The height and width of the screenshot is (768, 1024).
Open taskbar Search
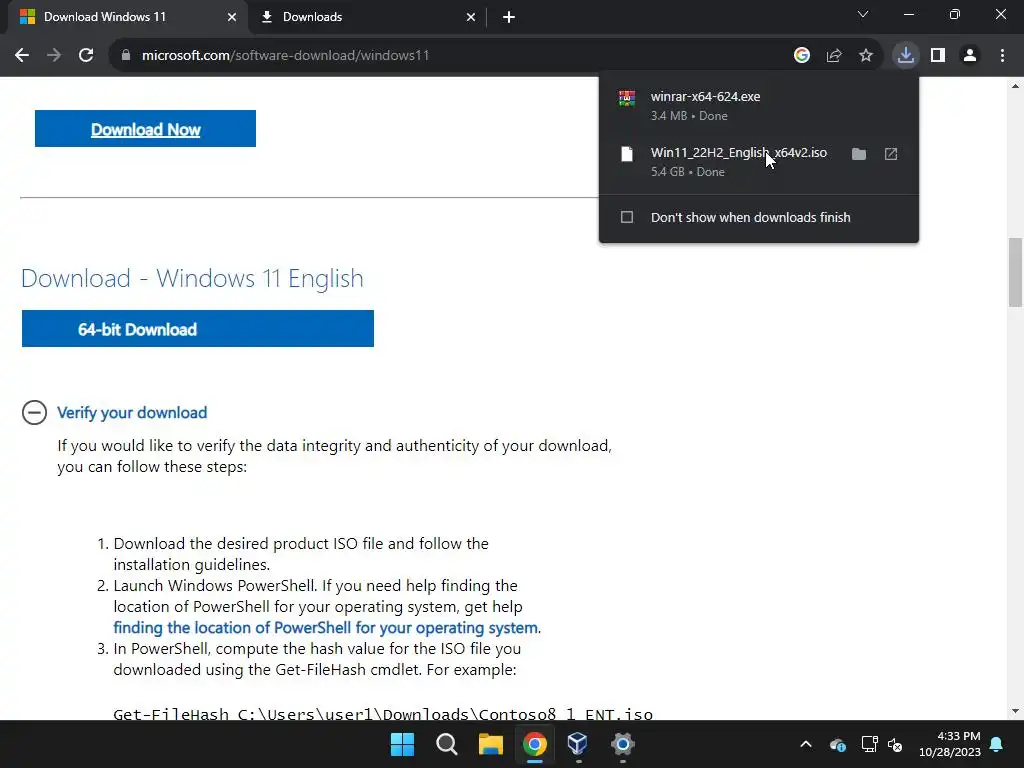coord(447,744)
